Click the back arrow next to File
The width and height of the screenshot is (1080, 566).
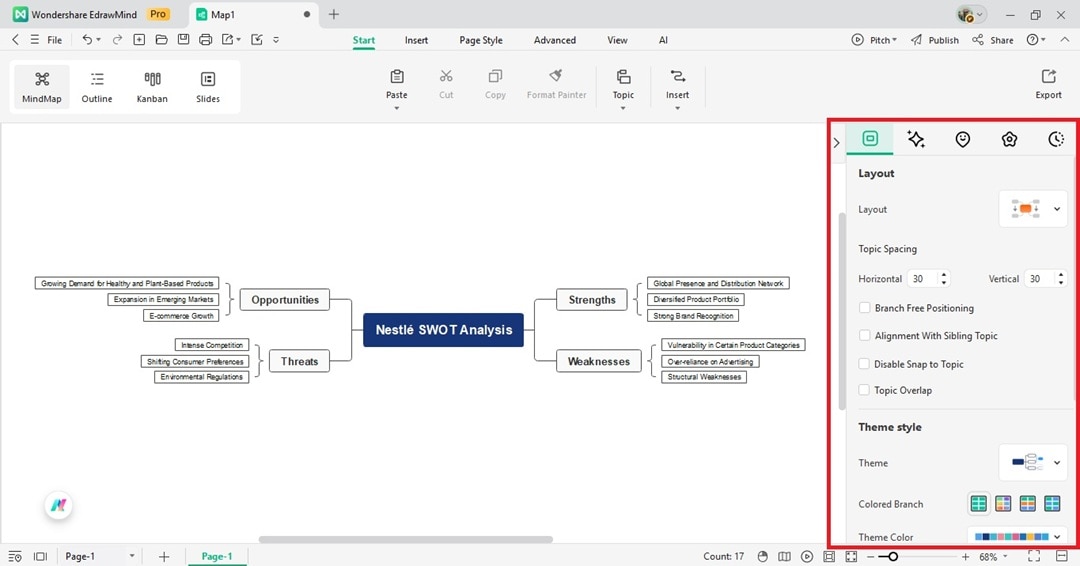coord(15,40)
